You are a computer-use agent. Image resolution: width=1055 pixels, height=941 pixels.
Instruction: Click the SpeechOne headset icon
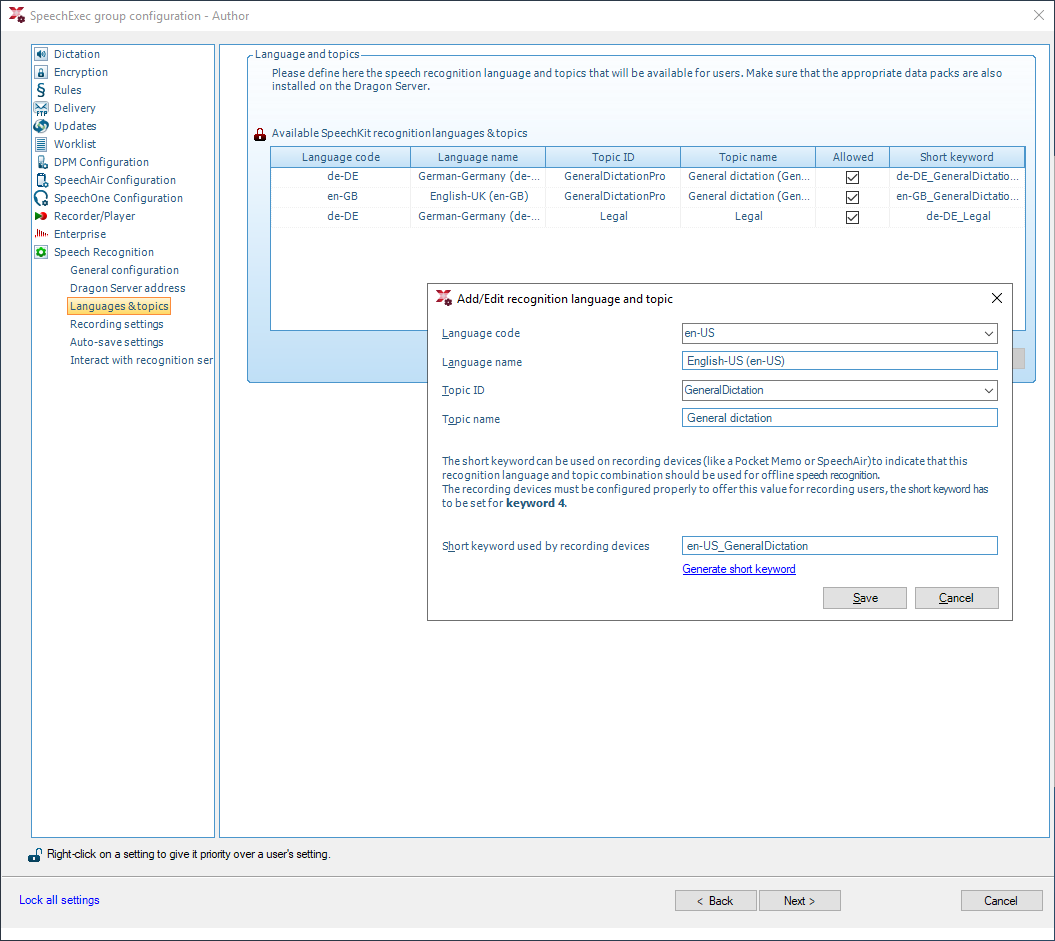pos(41,198)
